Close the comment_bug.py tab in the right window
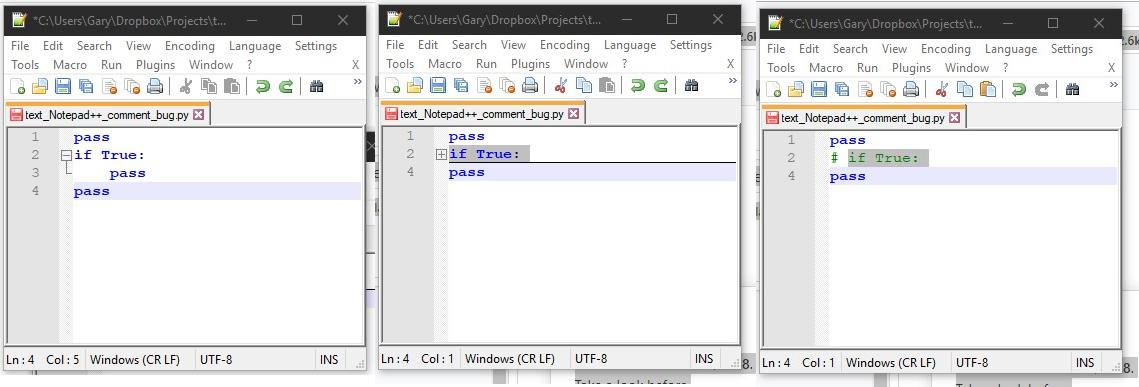The image size is (1139, 387). tap(954, 117)
